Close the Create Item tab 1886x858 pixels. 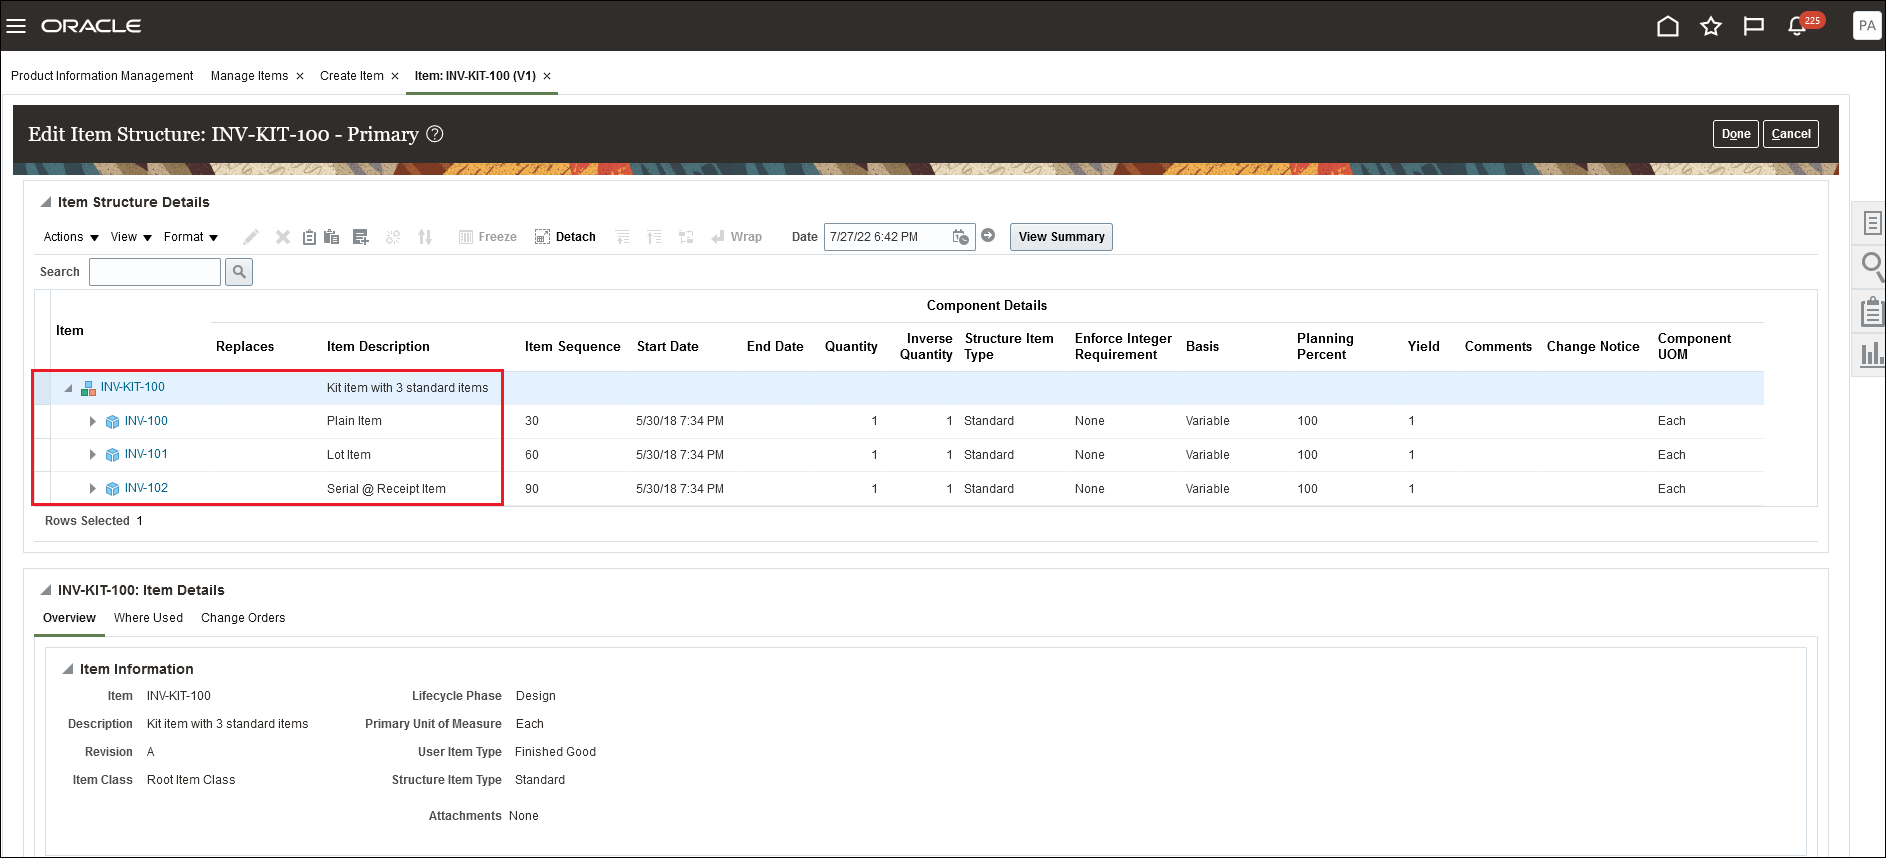[x=395, y=76]
